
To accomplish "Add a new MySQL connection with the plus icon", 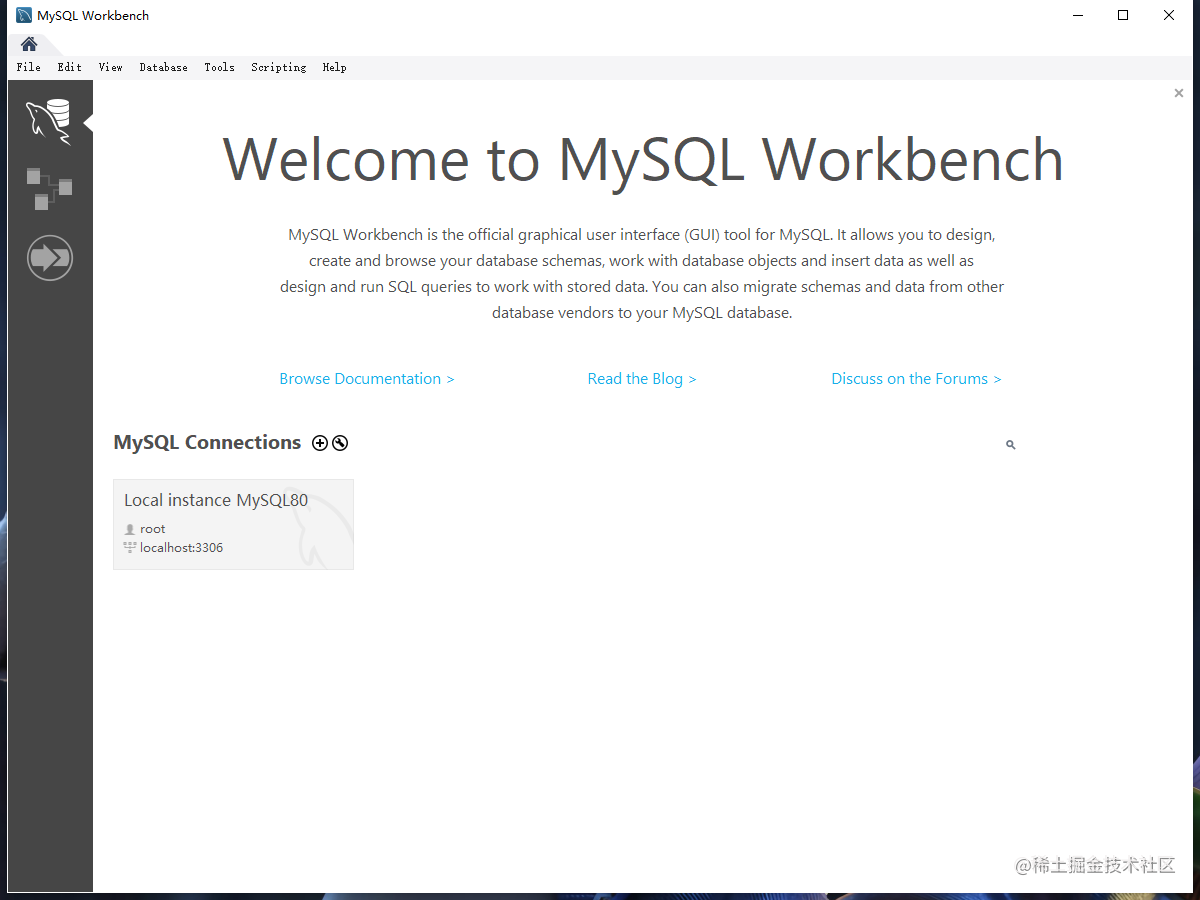I will coord(320,443).
